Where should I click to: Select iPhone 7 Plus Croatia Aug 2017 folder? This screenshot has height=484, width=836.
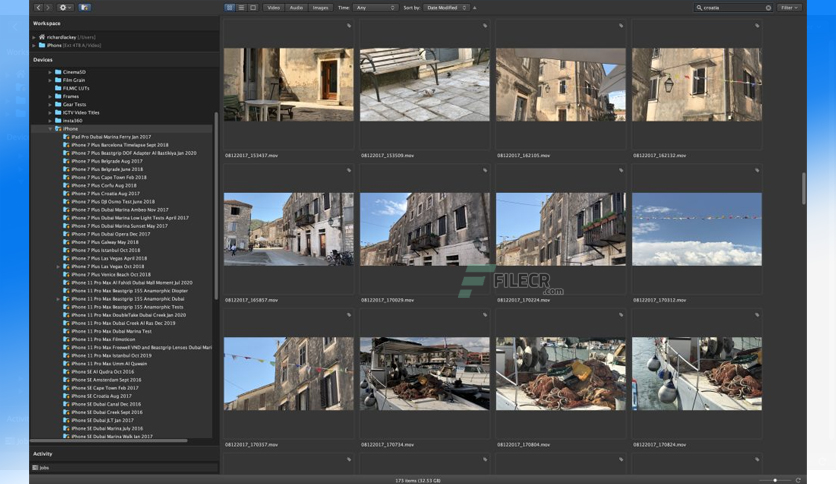coord(106,193)
